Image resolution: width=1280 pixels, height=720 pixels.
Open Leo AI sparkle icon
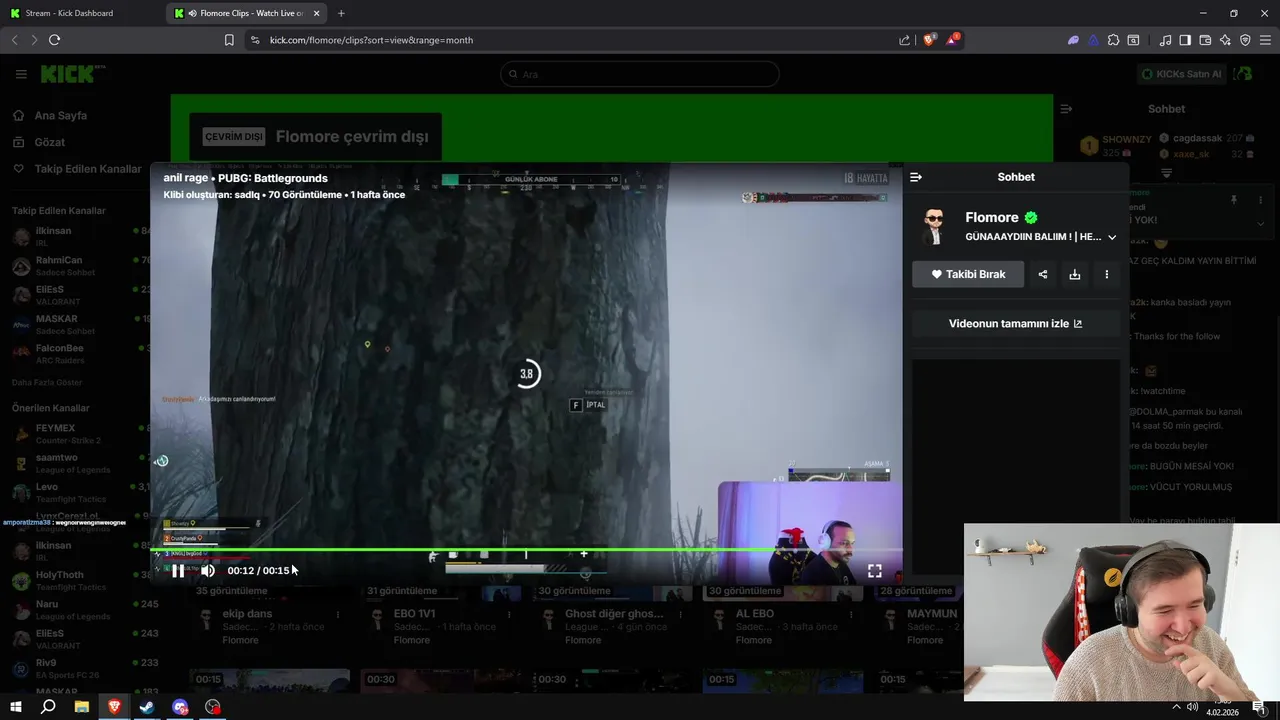(1225, 40)
